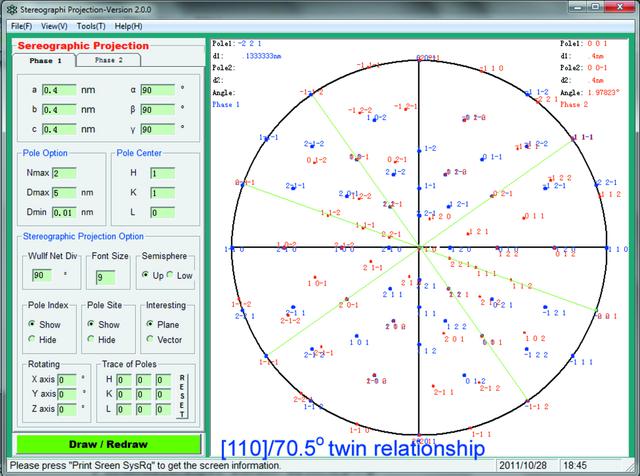Click the red 0 1 1 pole point
The height and width of the screenshot is (476, 640).
(x=524, y=218)
